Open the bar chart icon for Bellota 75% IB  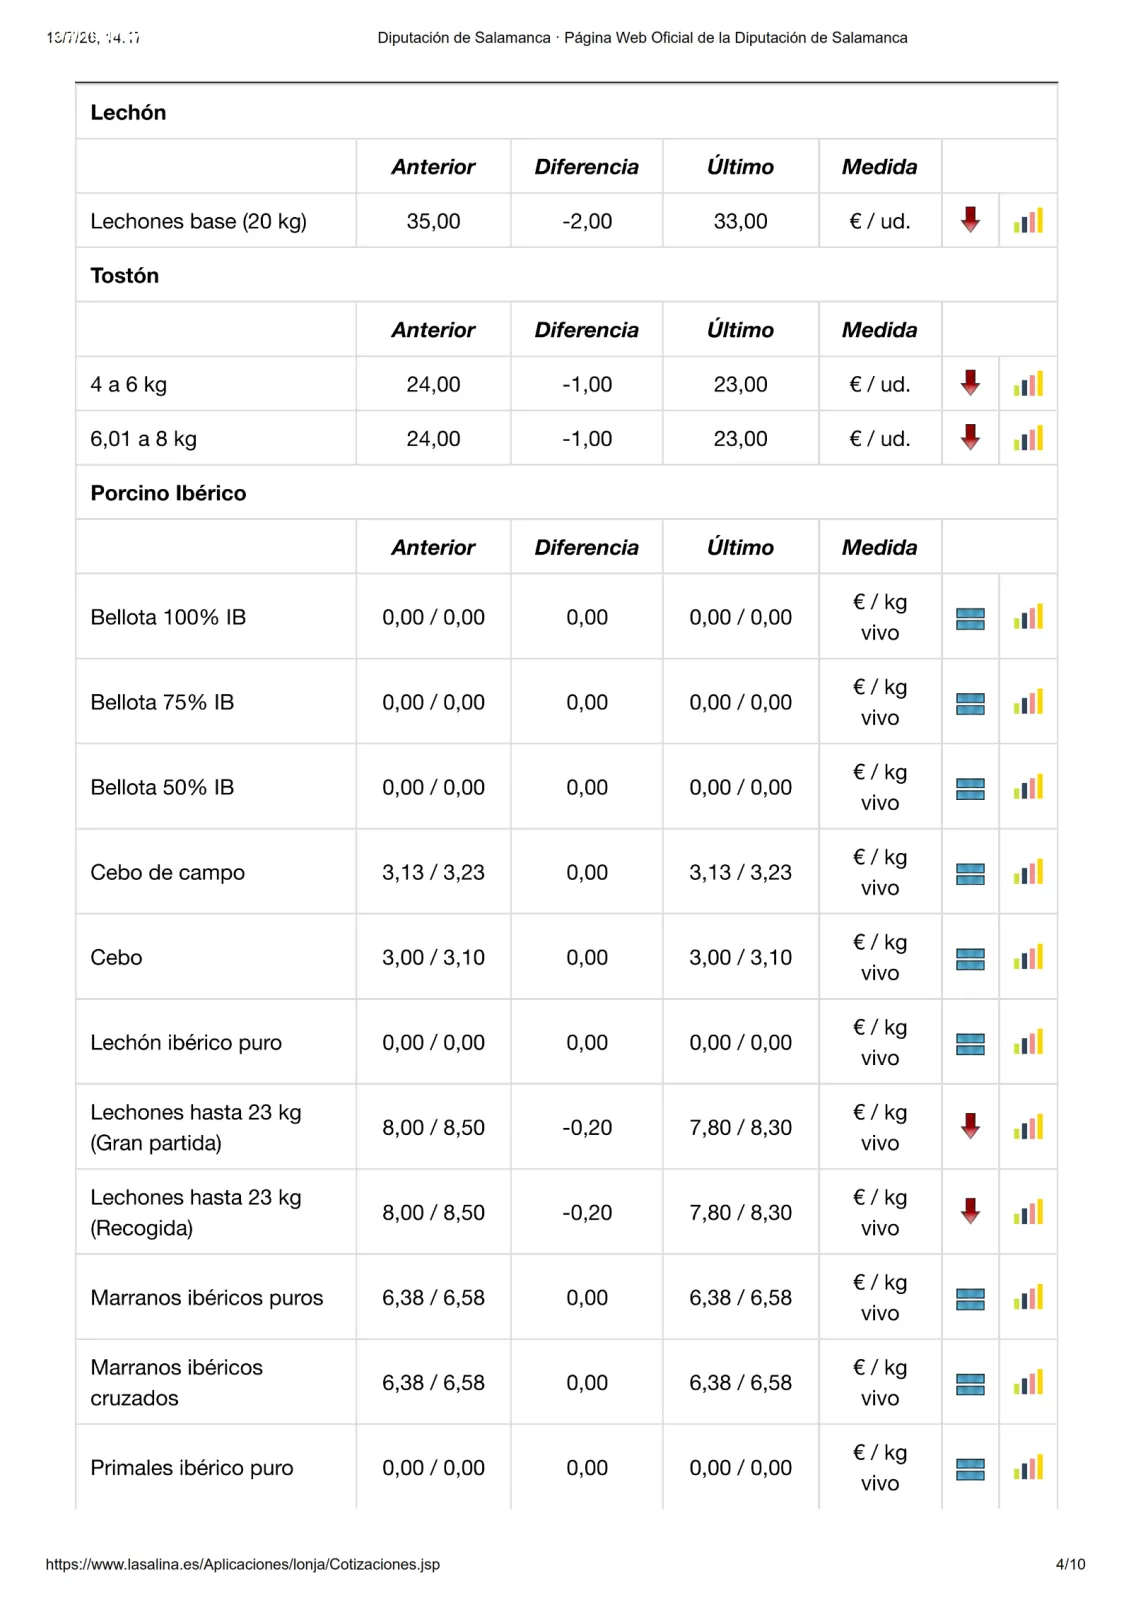pyautogui.click(x=1028, y=702)
